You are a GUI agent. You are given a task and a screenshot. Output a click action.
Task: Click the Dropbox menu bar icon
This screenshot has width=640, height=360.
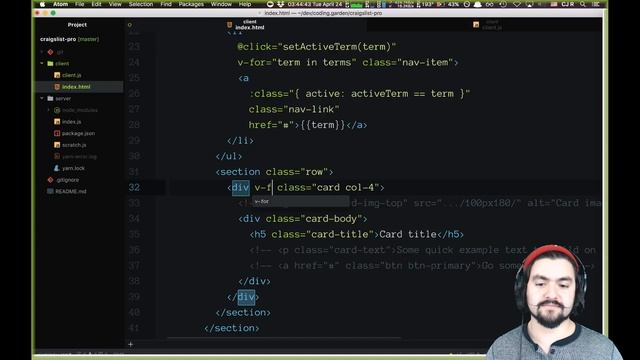coord(280,4)
